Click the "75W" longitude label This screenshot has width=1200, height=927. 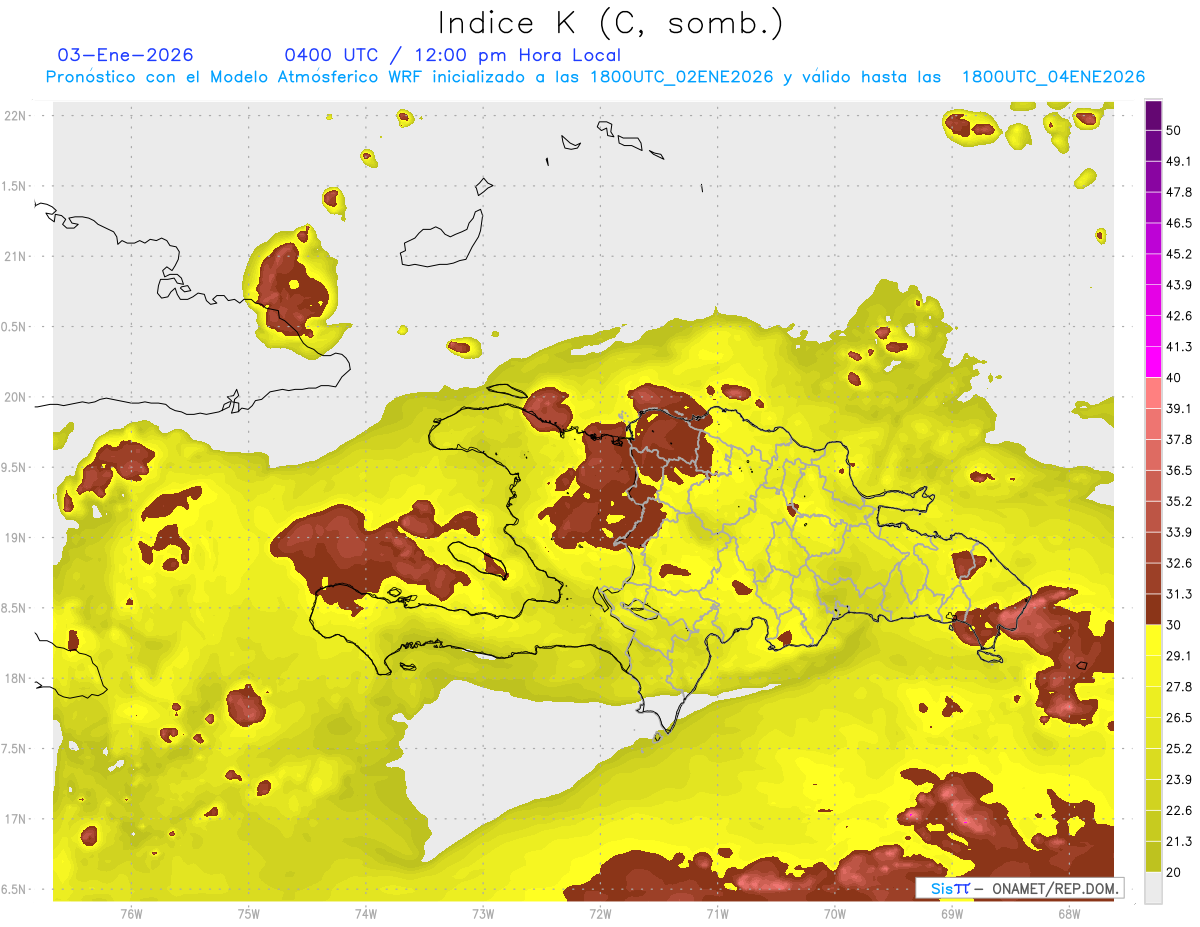pyautogui.click(x=248, y=913)
